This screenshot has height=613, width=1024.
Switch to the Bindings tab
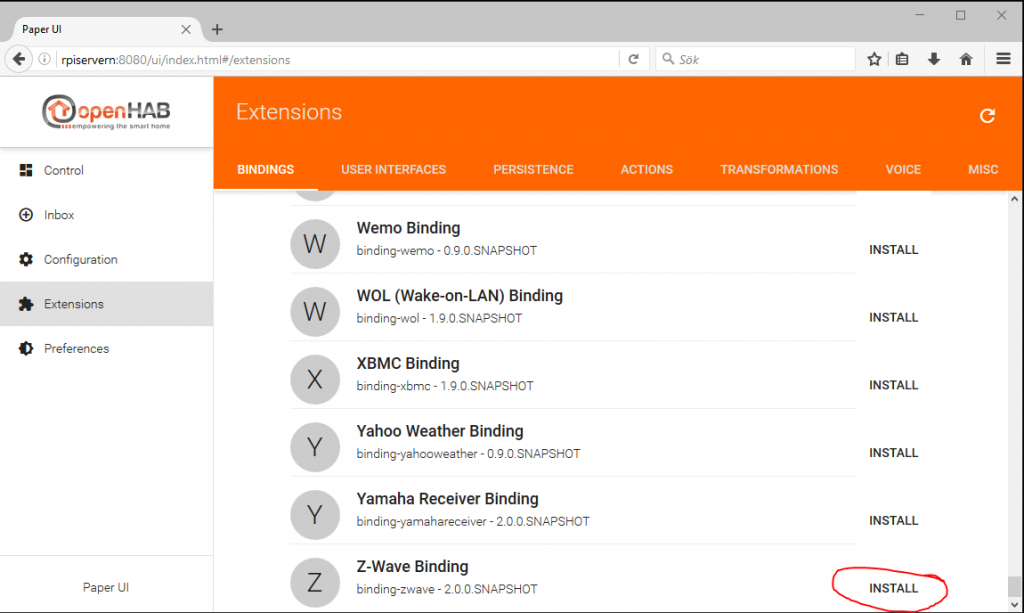click(x=265, y=170)
